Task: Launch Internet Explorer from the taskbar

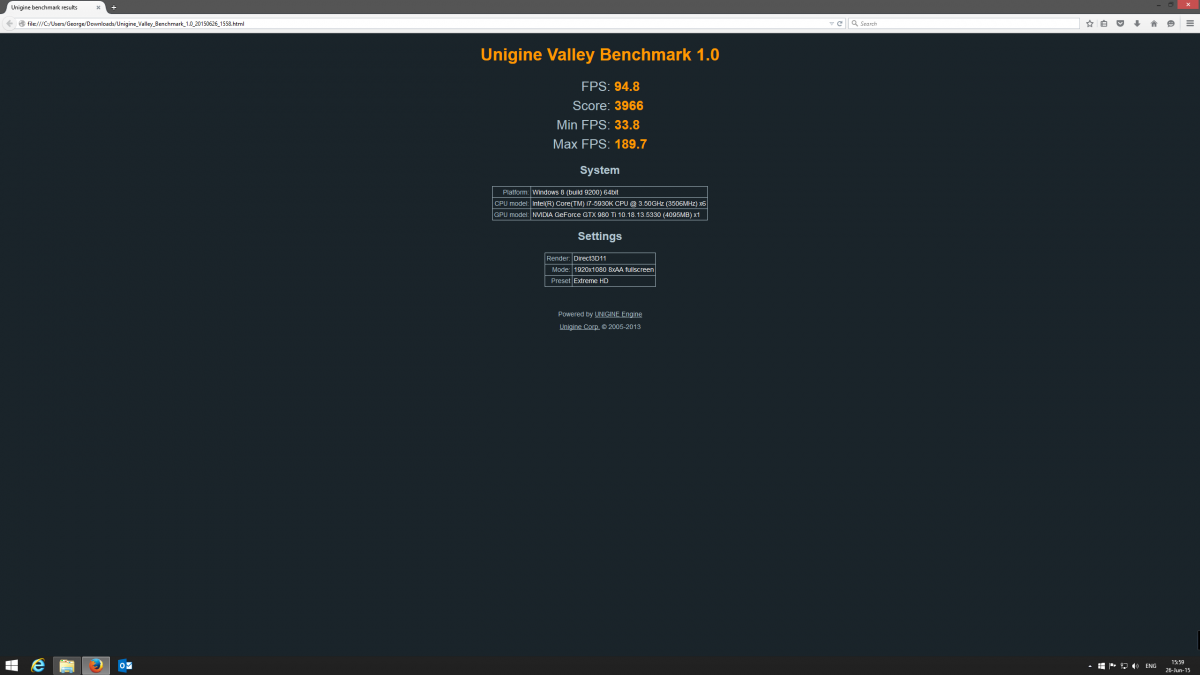Action: [39, 665]
